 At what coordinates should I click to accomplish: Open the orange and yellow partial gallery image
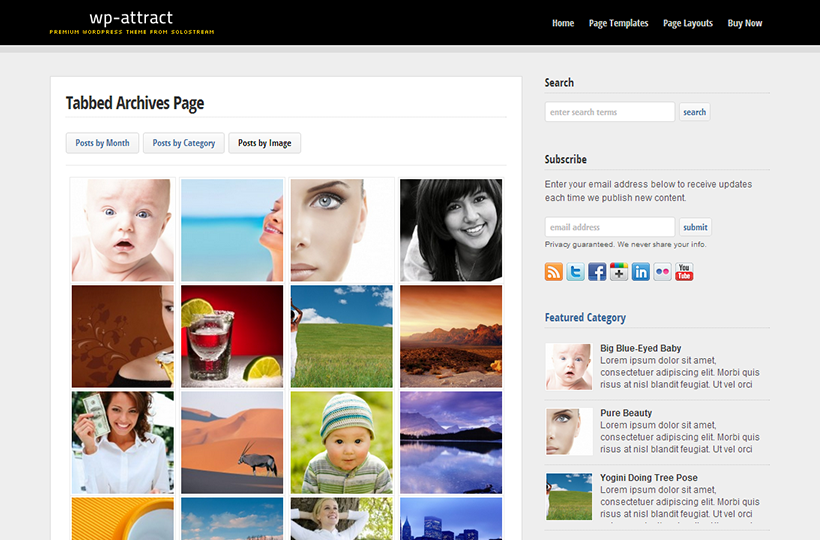[123, 519]
